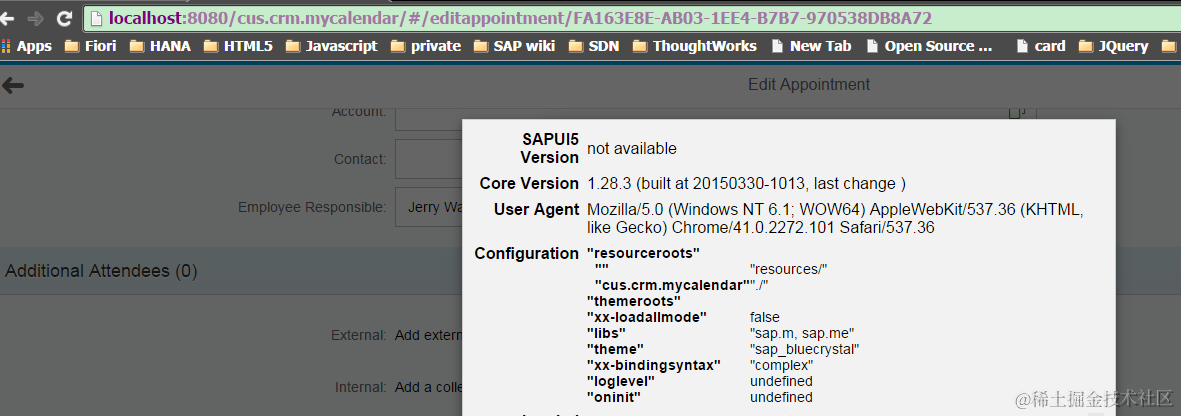The width and height of the screenshot is (1181, 416).
Task: Open the SDN bookmark folder
Action: pyautogui.click(x=594, y=46)
